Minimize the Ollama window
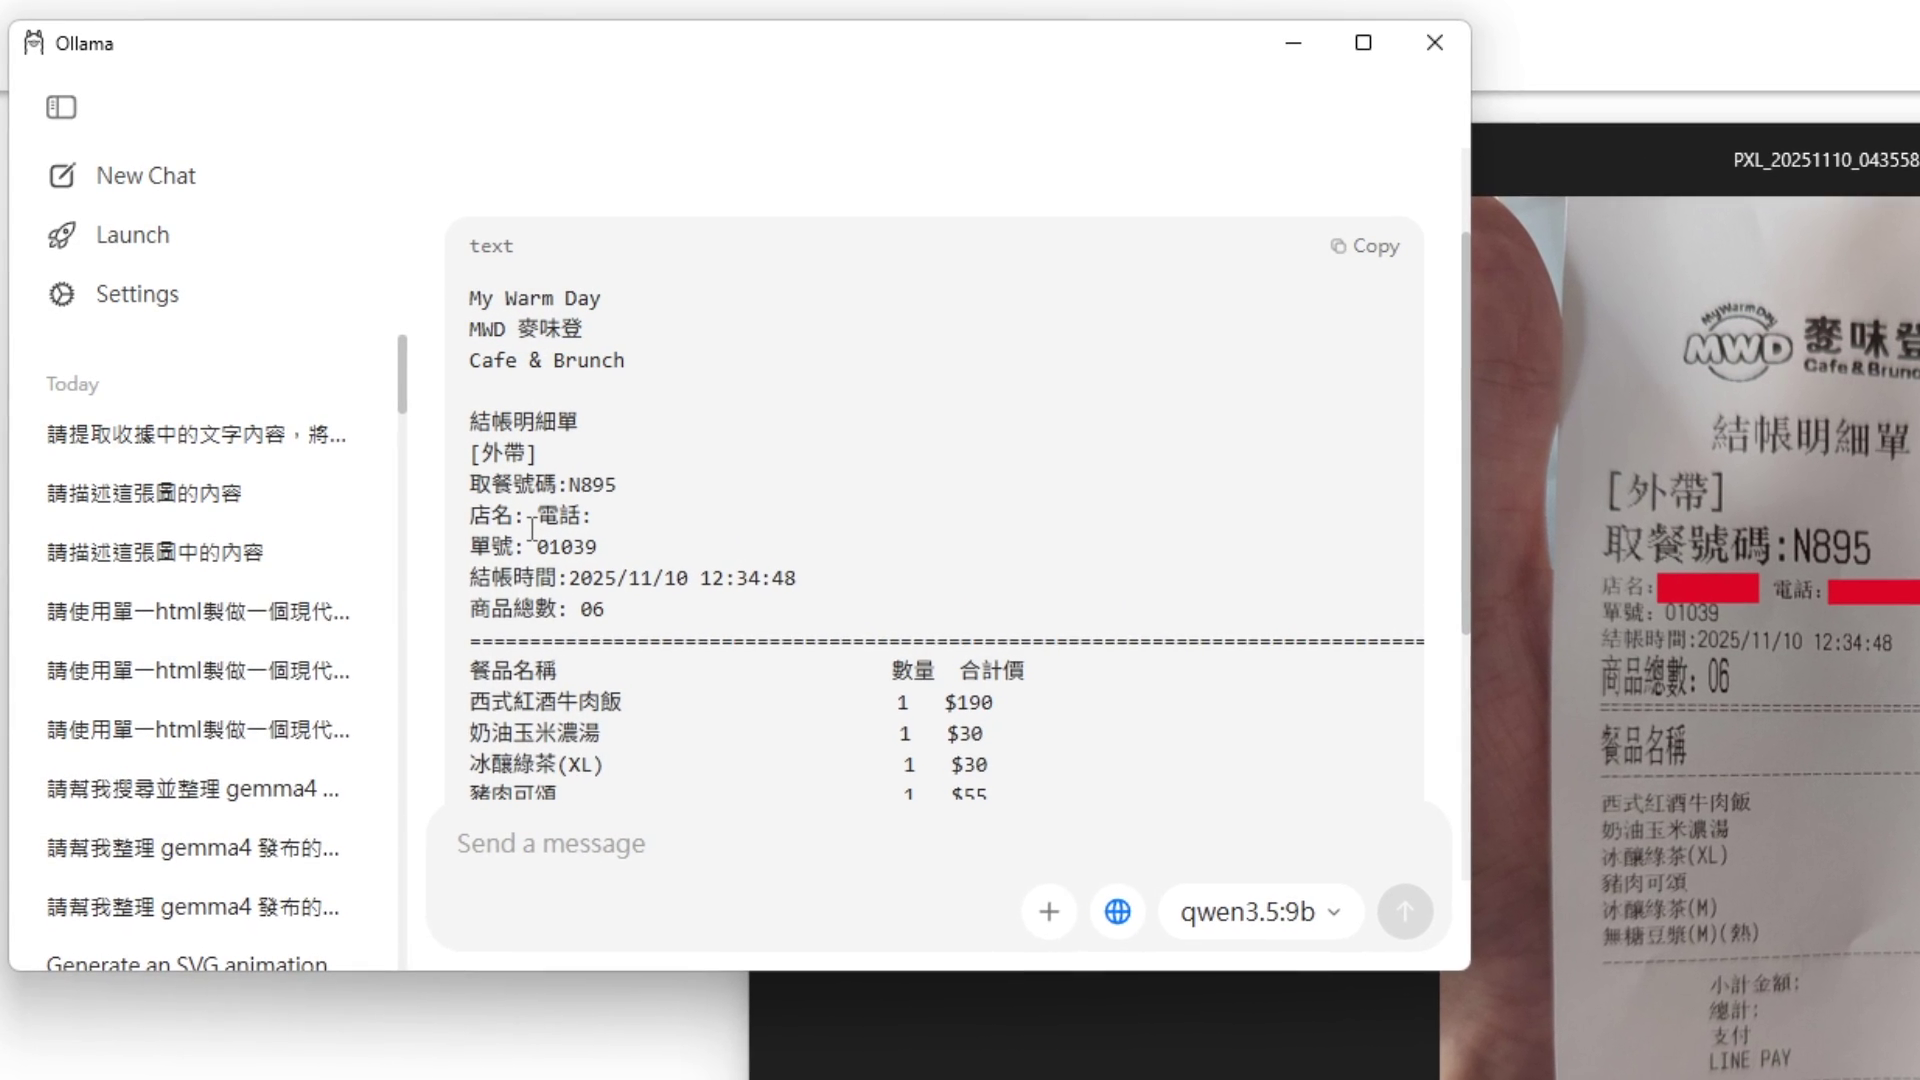This screenshot has height=1080, width=1920. point(1293,43)
